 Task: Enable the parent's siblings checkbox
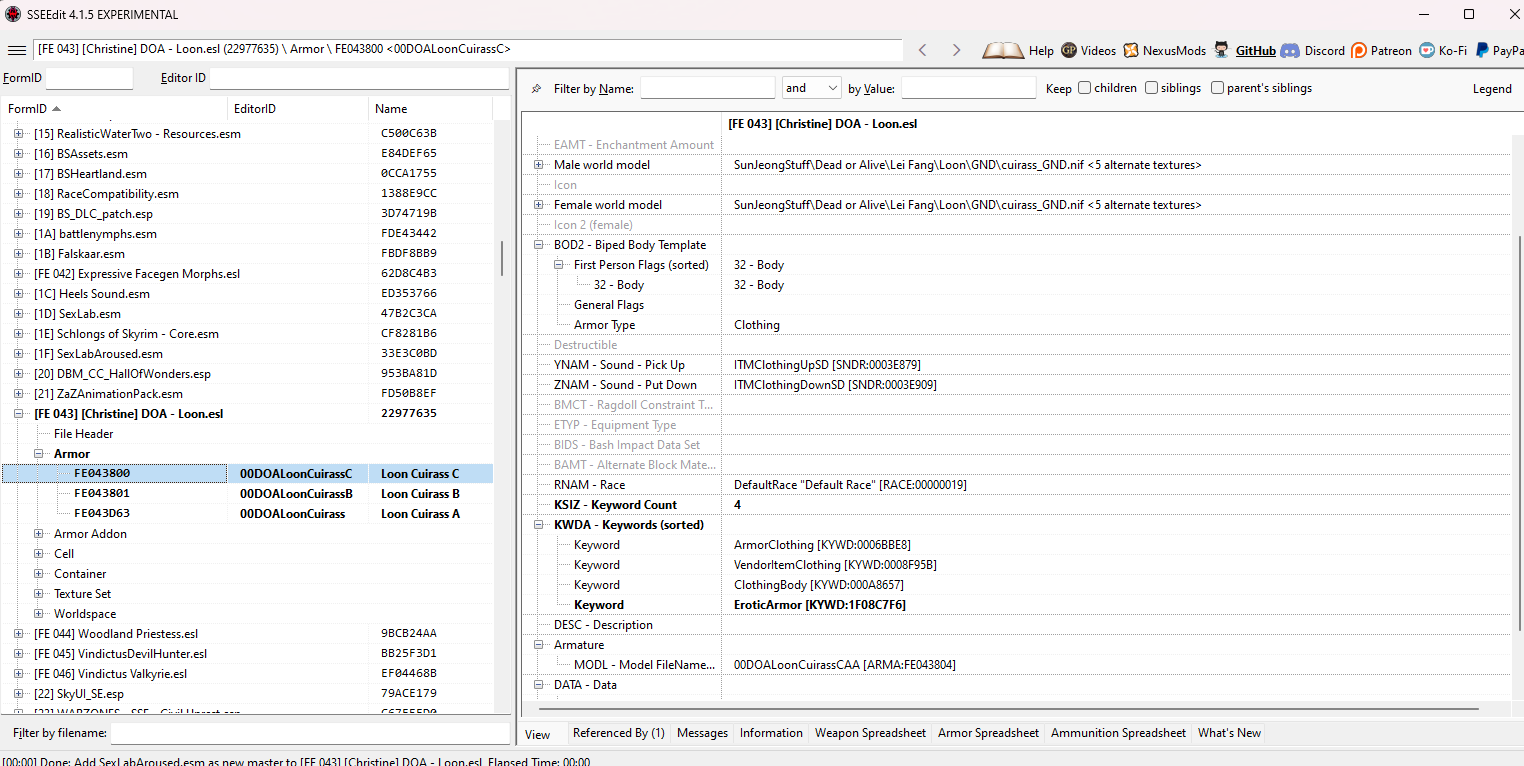coord(1217,88)
